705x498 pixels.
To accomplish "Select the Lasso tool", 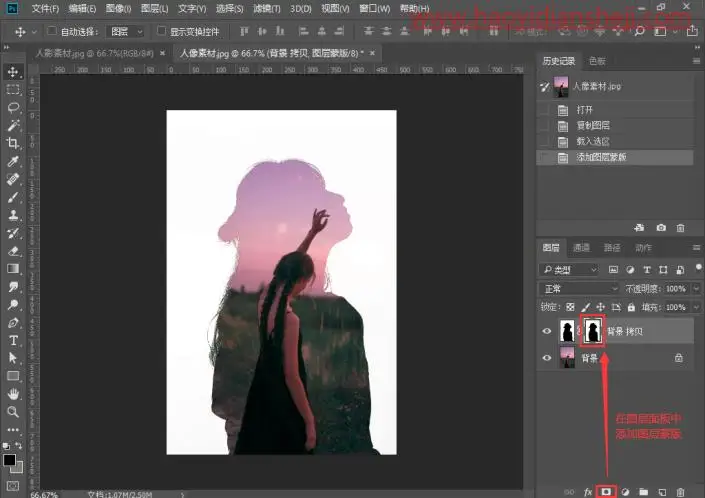I will 13,107.
